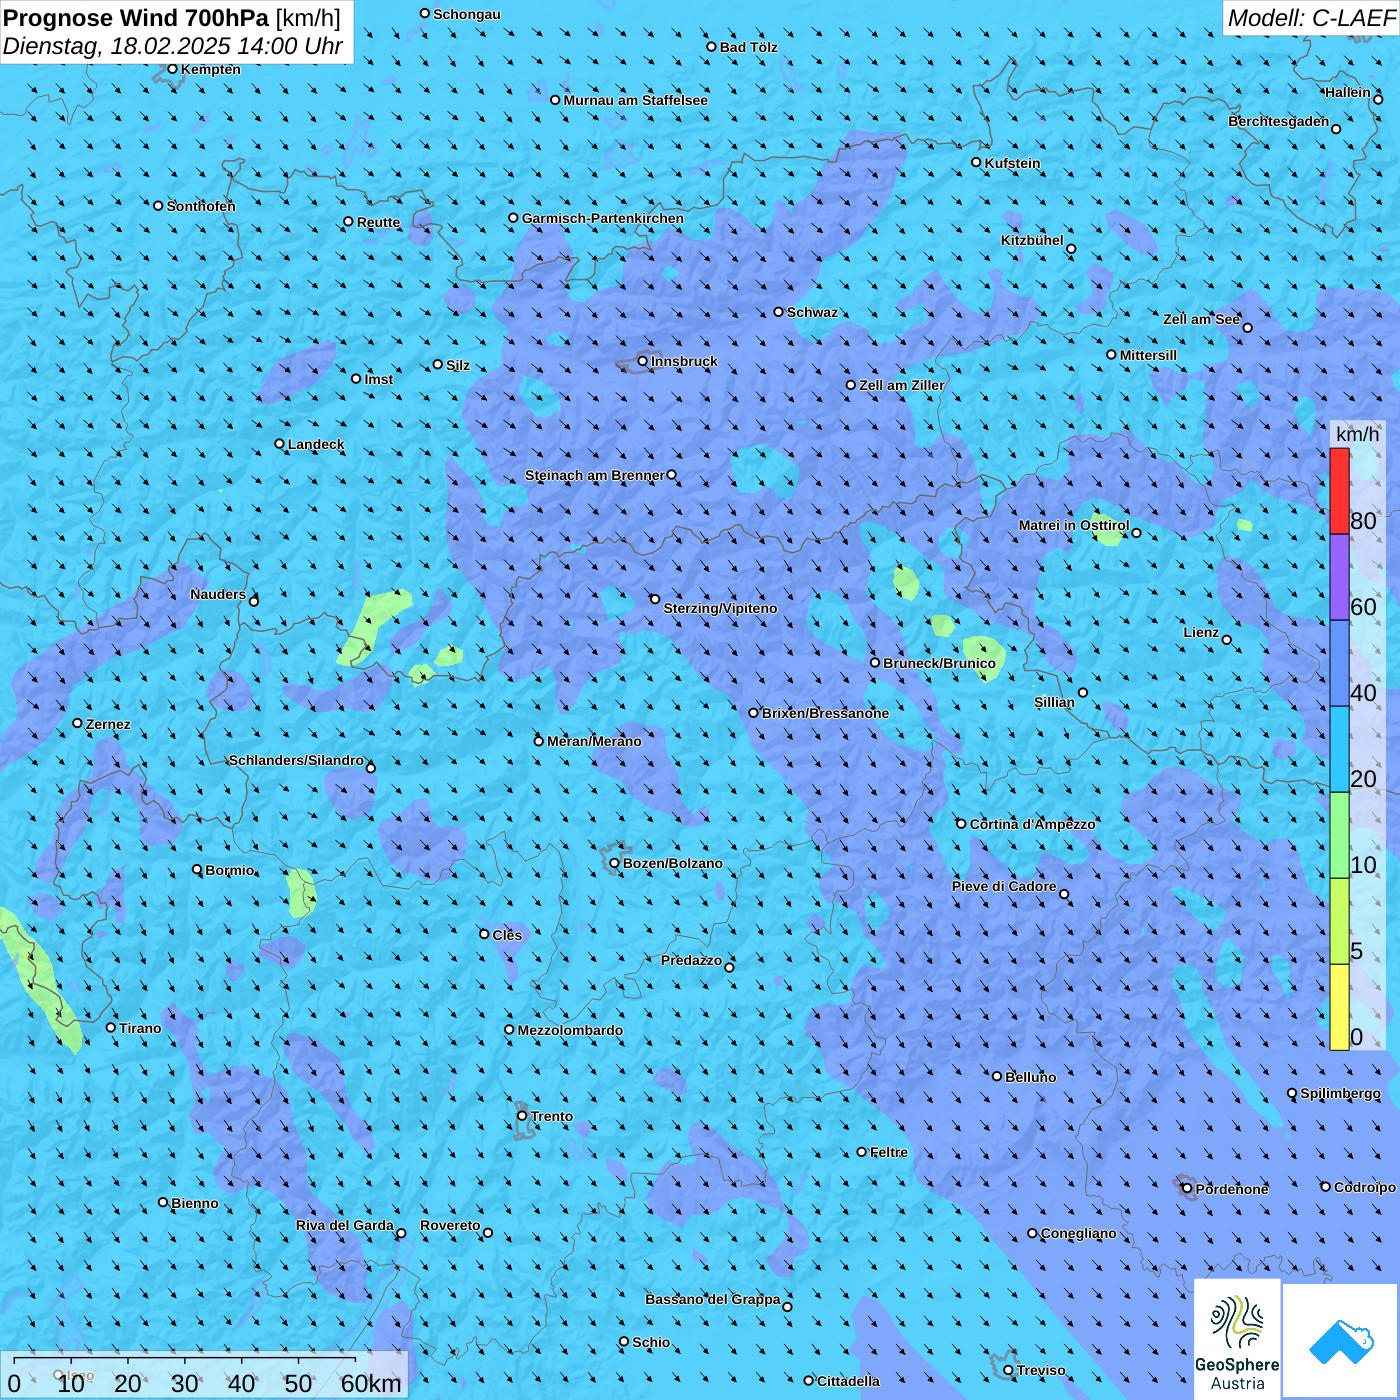Click the '60km' scale bar label
Viewport: 1400px width, 1400px height.
tap(371, 1383)
